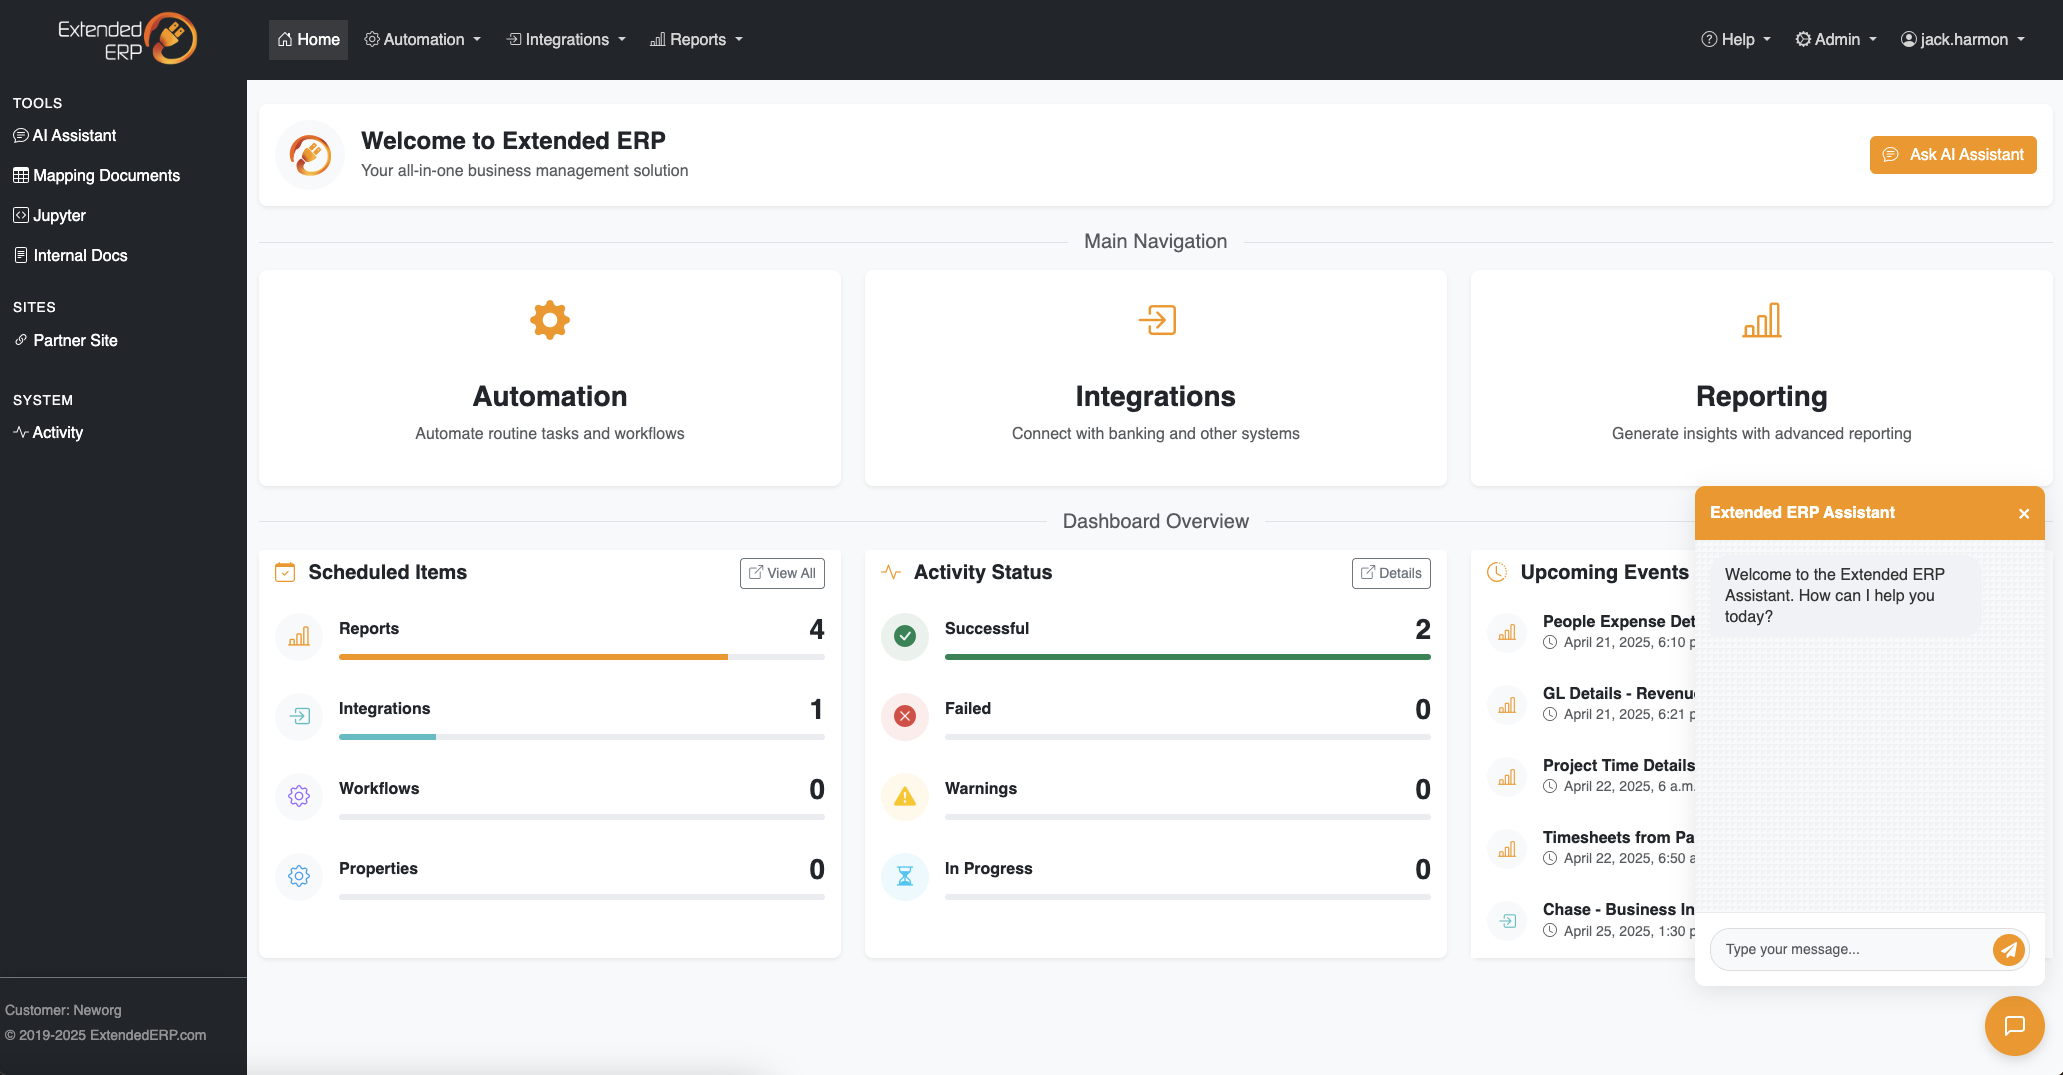Click the scheduled Integrations row icon
The width and height of the screenshot is (2063, 1075).
299,716
